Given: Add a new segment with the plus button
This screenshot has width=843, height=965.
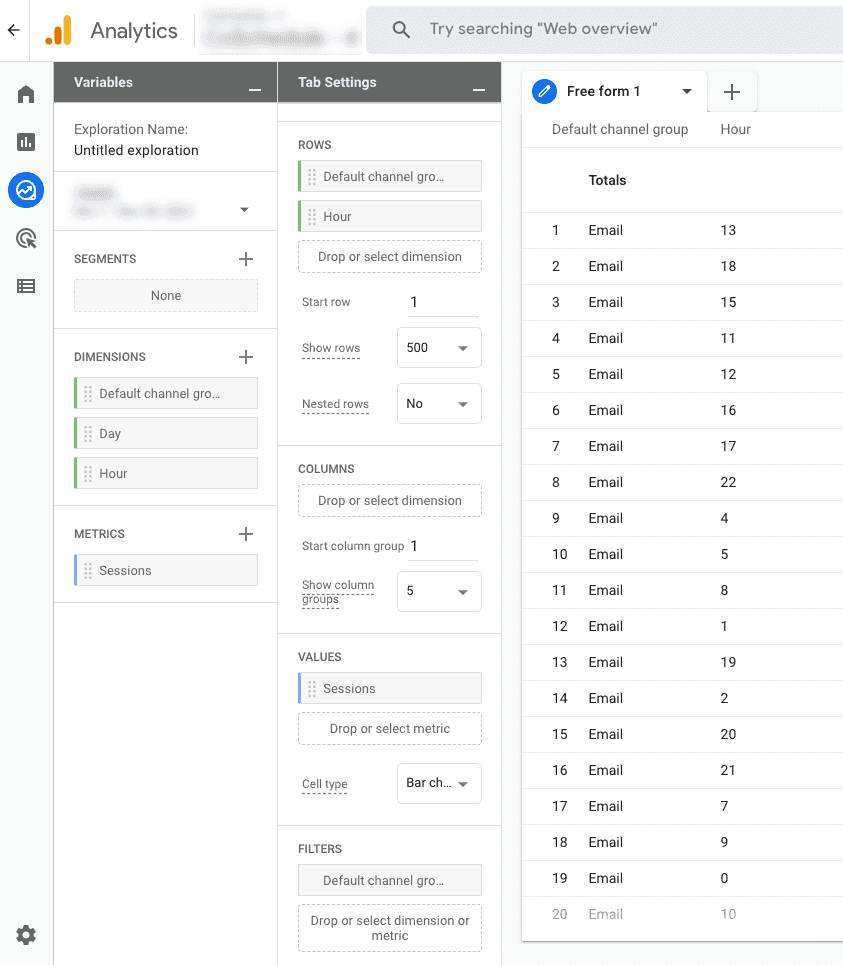Looking at the screenshot, I should pos(245,258).
